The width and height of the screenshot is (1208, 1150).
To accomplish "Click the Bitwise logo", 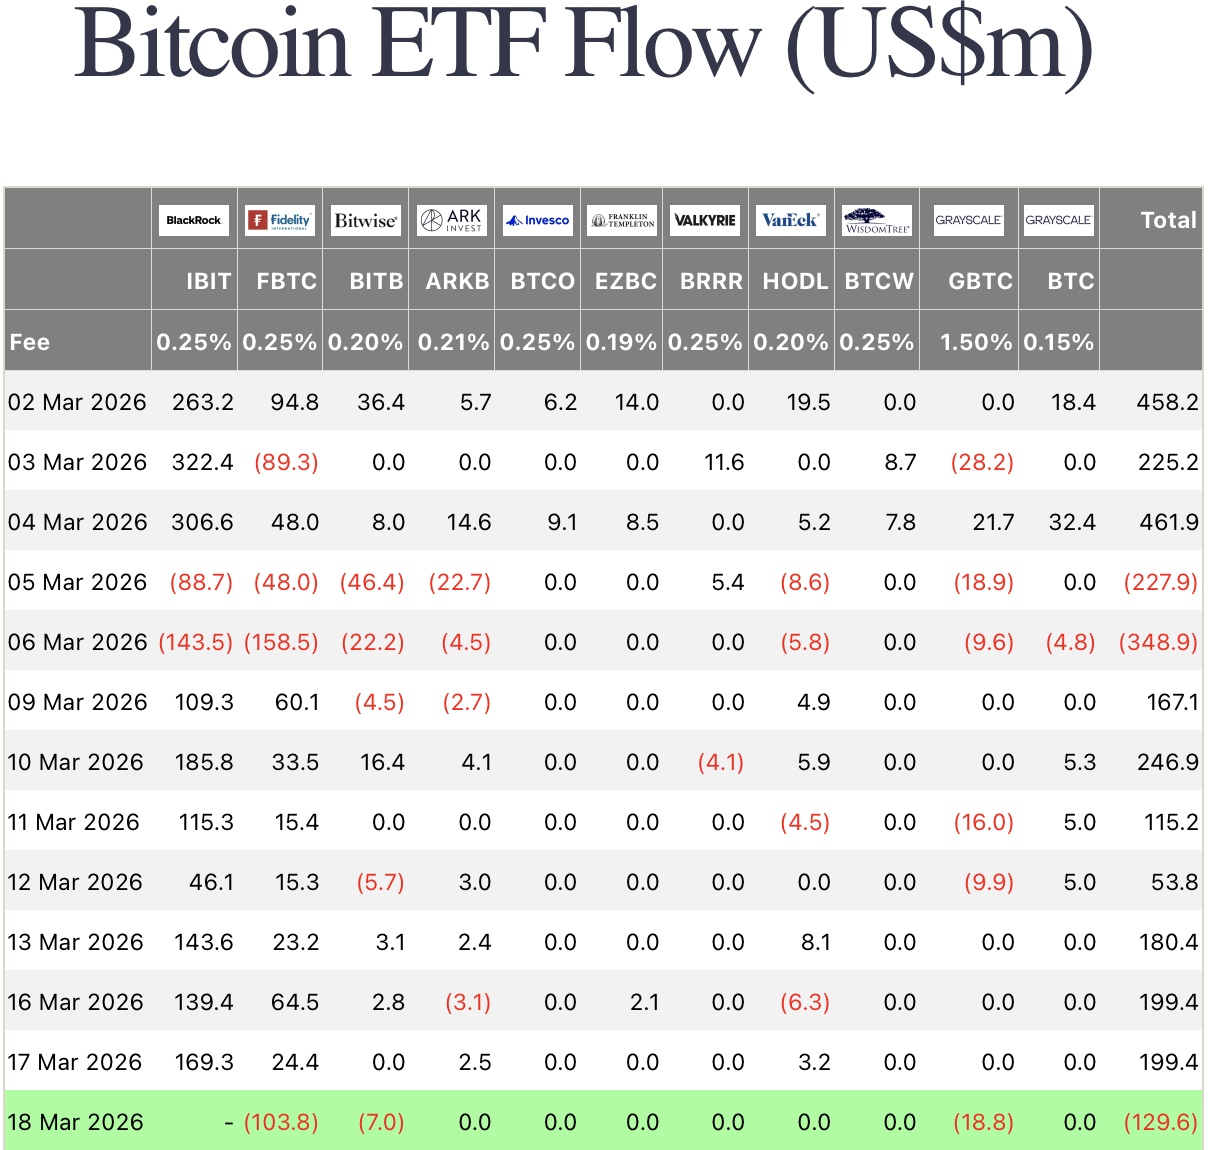I will [x=365, y=220].
